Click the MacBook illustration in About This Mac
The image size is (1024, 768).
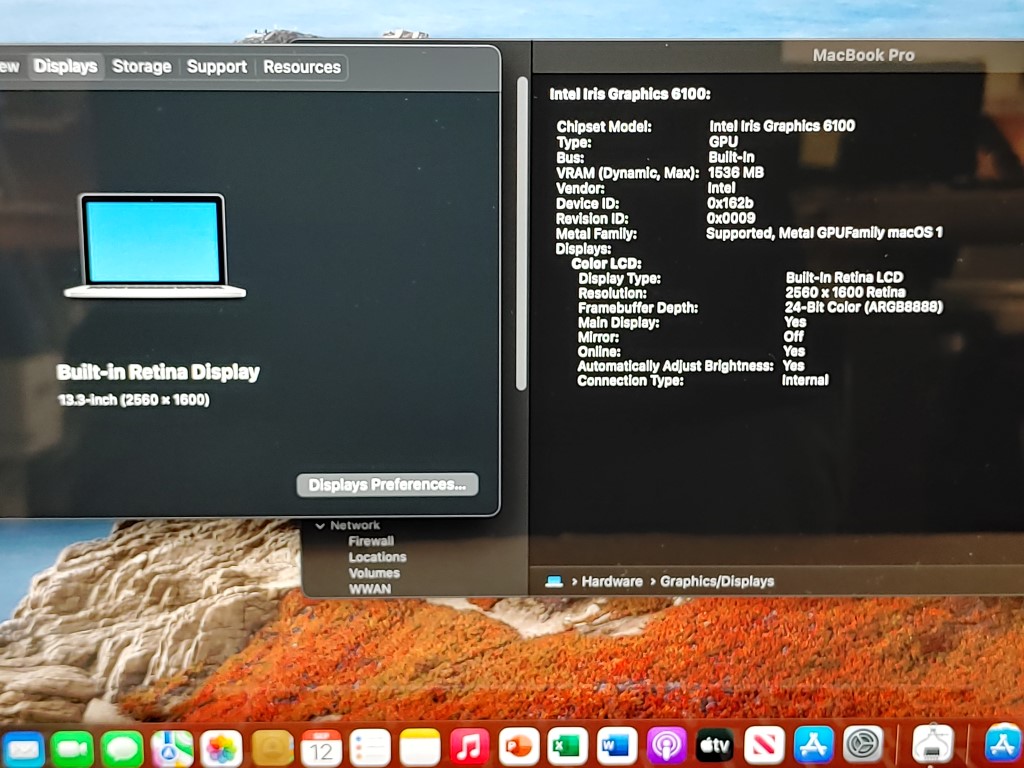pyautogui.click(x=155, y=246)
